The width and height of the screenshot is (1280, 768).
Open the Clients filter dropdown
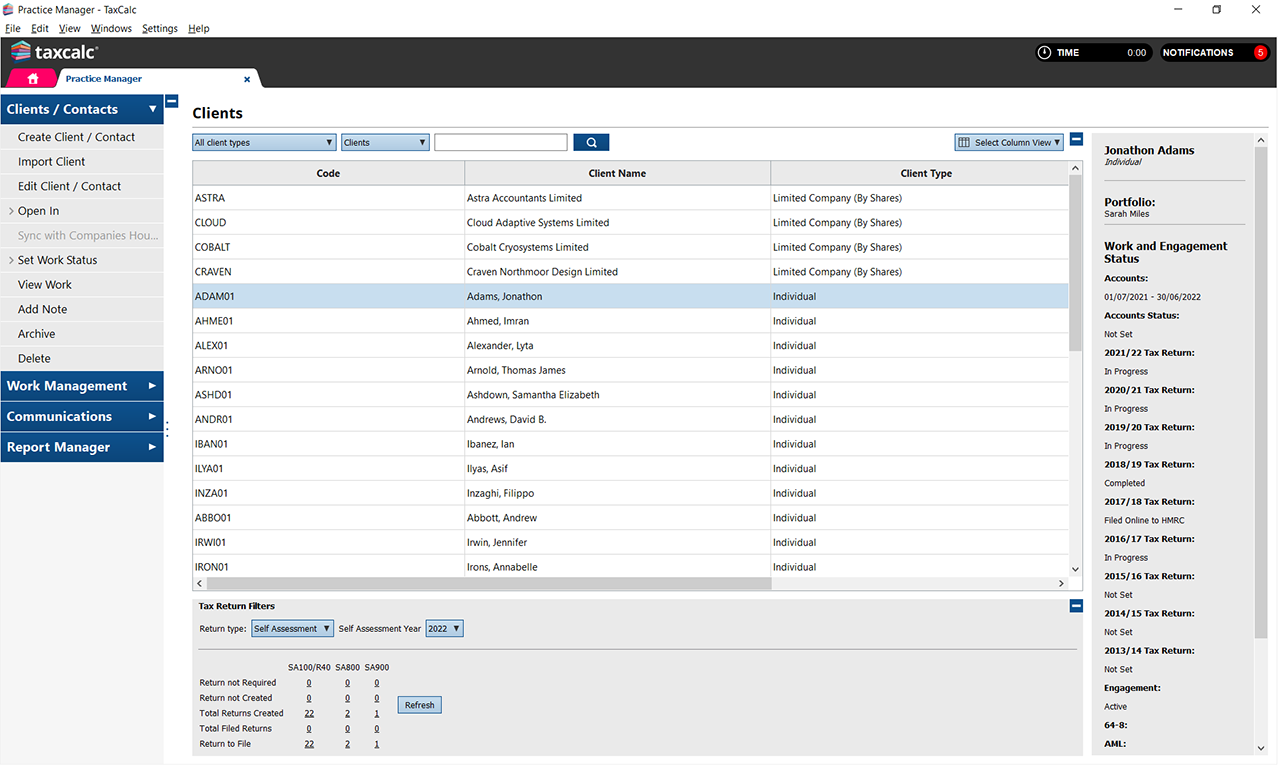click(385, 143)
